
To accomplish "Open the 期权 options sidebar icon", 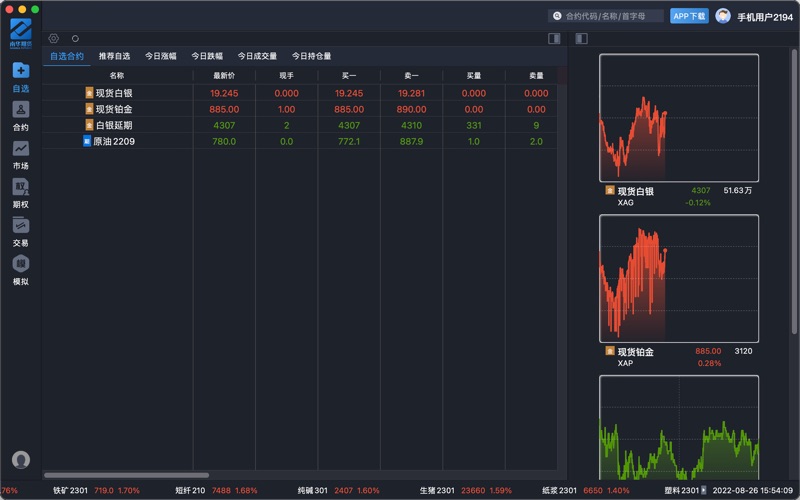I will (20, 192).
